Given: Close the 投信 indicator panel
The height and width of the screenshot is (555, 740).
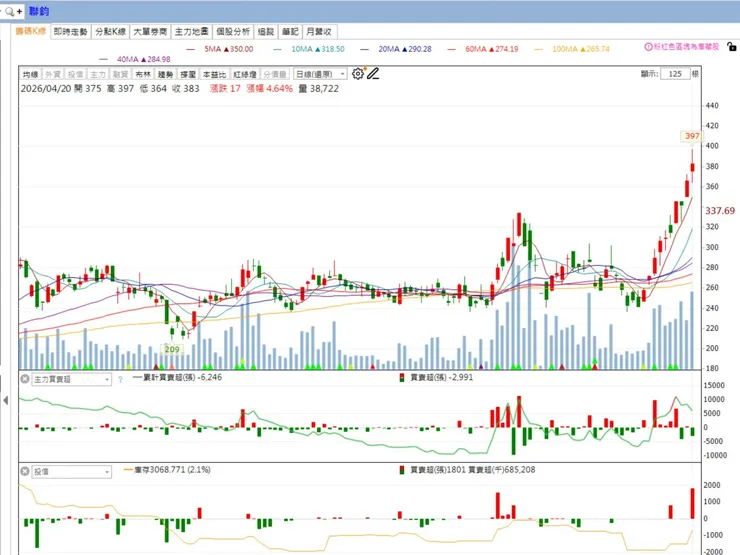Looking at the screenshot, I should tap(25, 471).
